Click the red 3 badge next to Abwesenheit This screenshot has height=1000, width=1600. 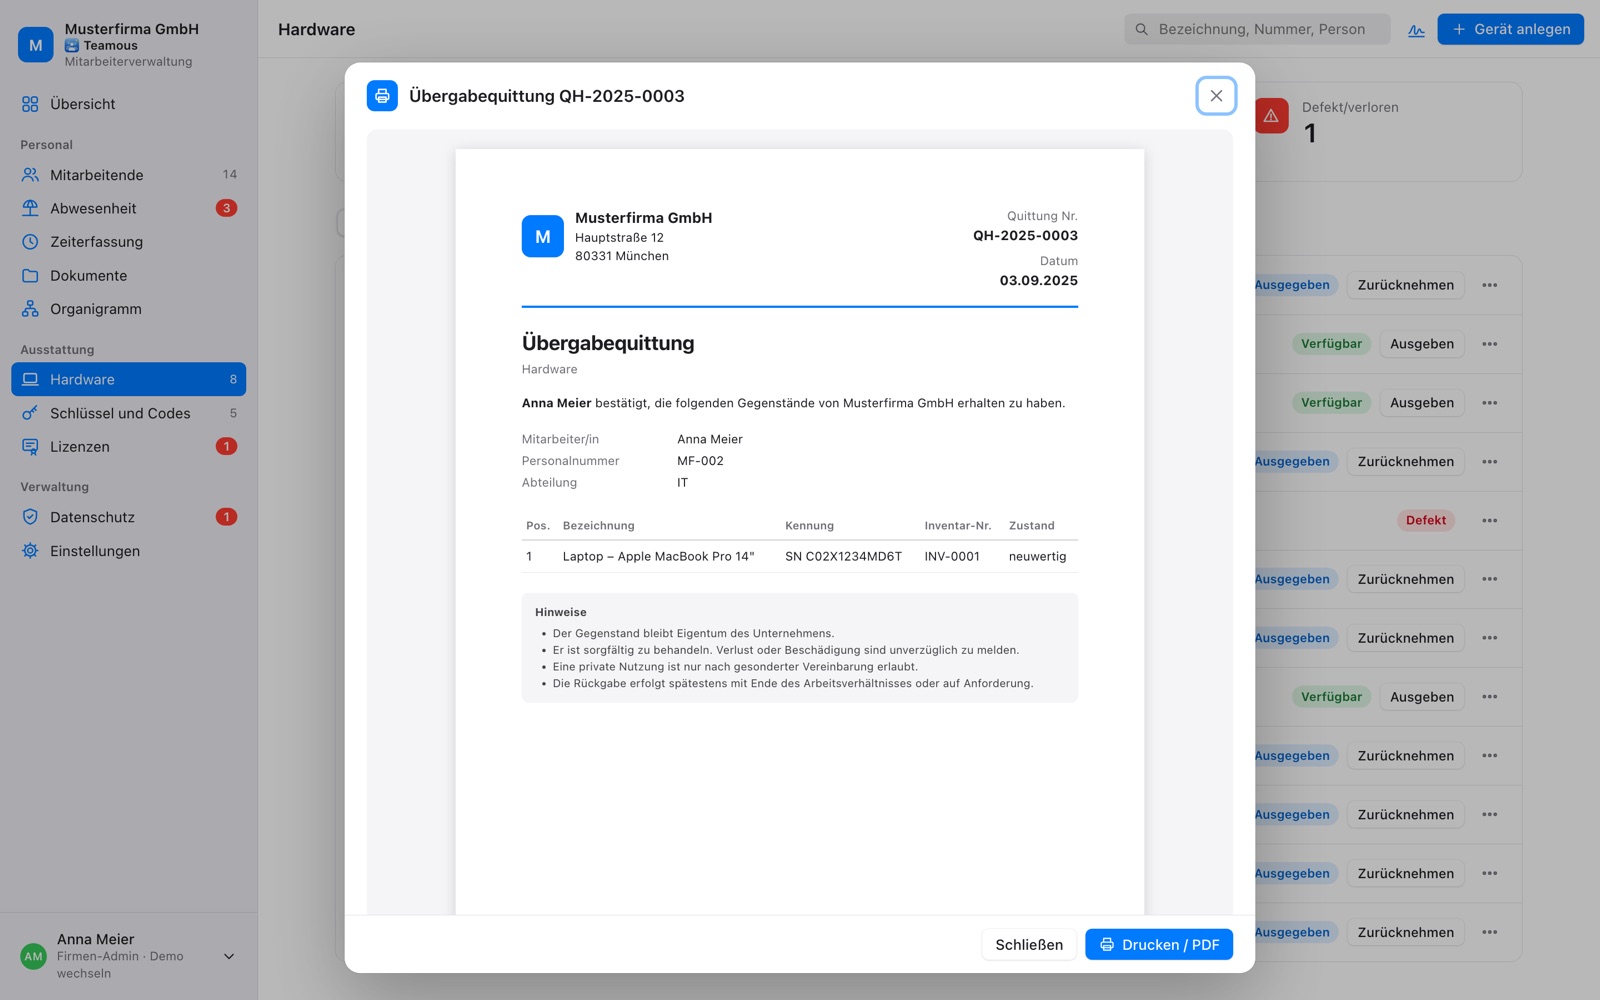pos(226,208)
